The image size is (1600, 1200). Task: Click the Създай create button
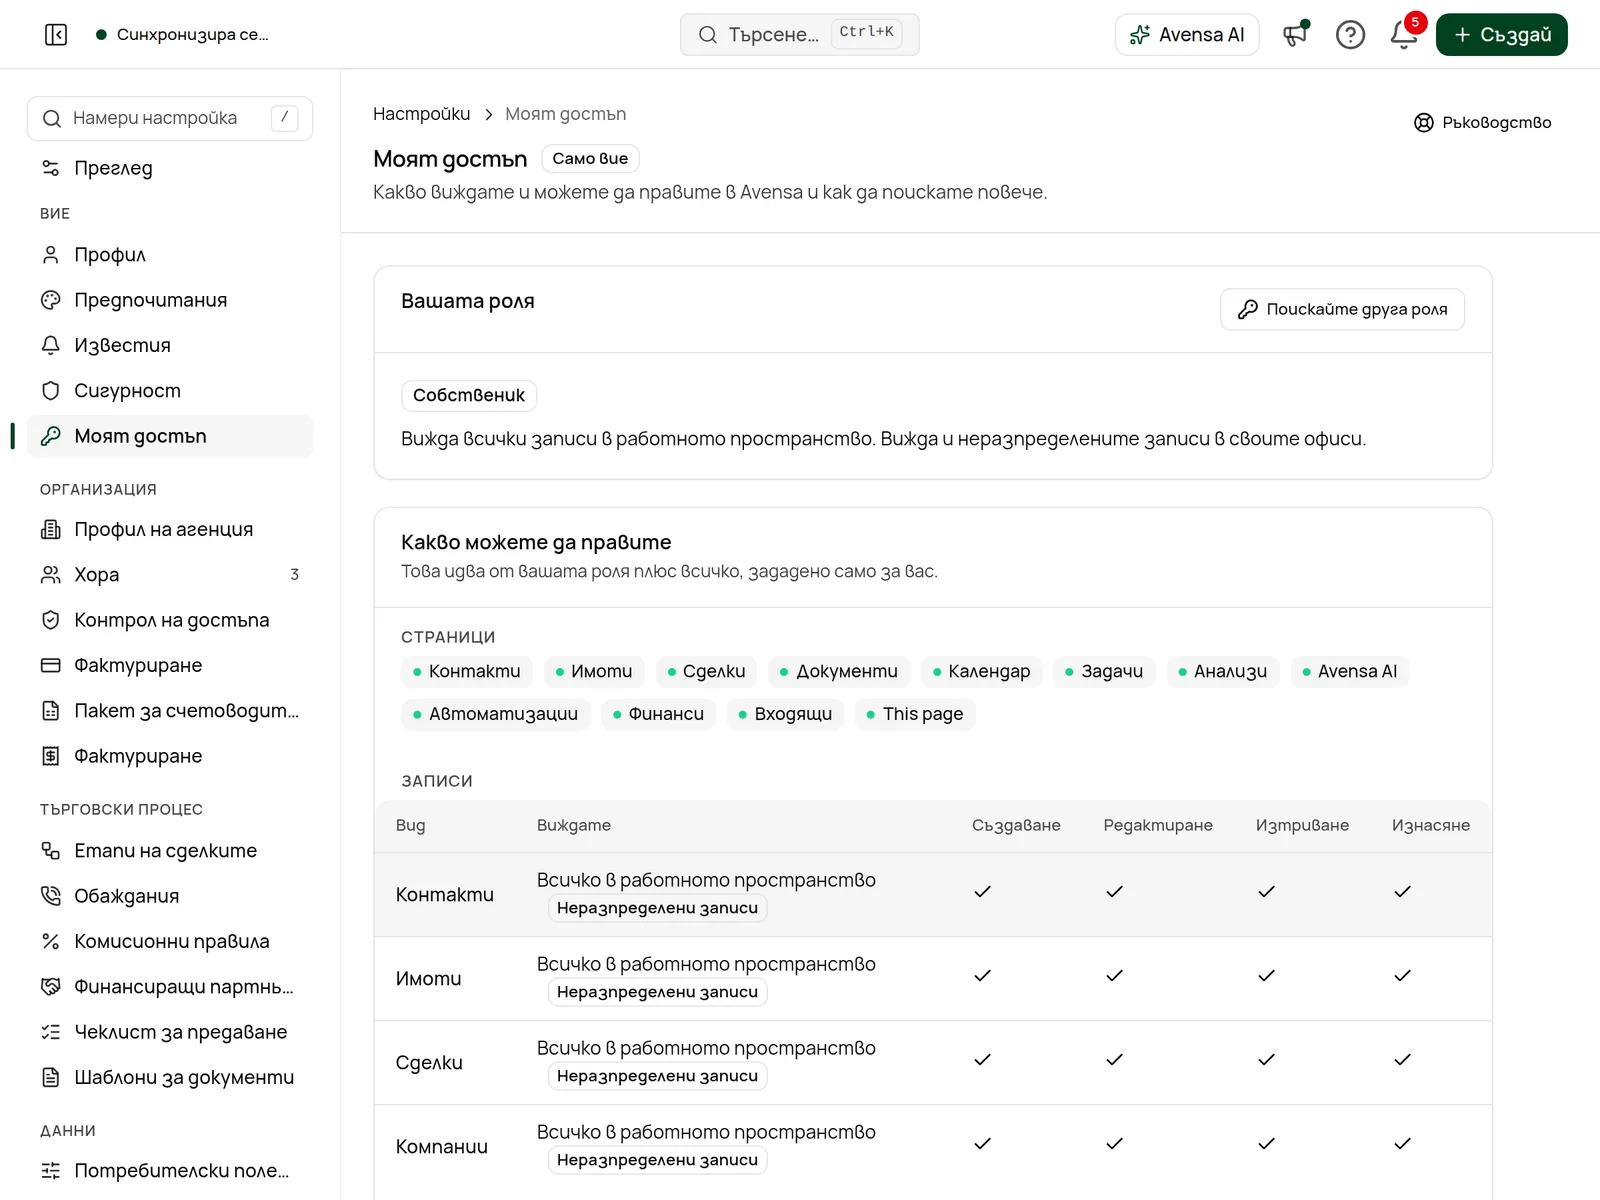tap(1502, 35)
